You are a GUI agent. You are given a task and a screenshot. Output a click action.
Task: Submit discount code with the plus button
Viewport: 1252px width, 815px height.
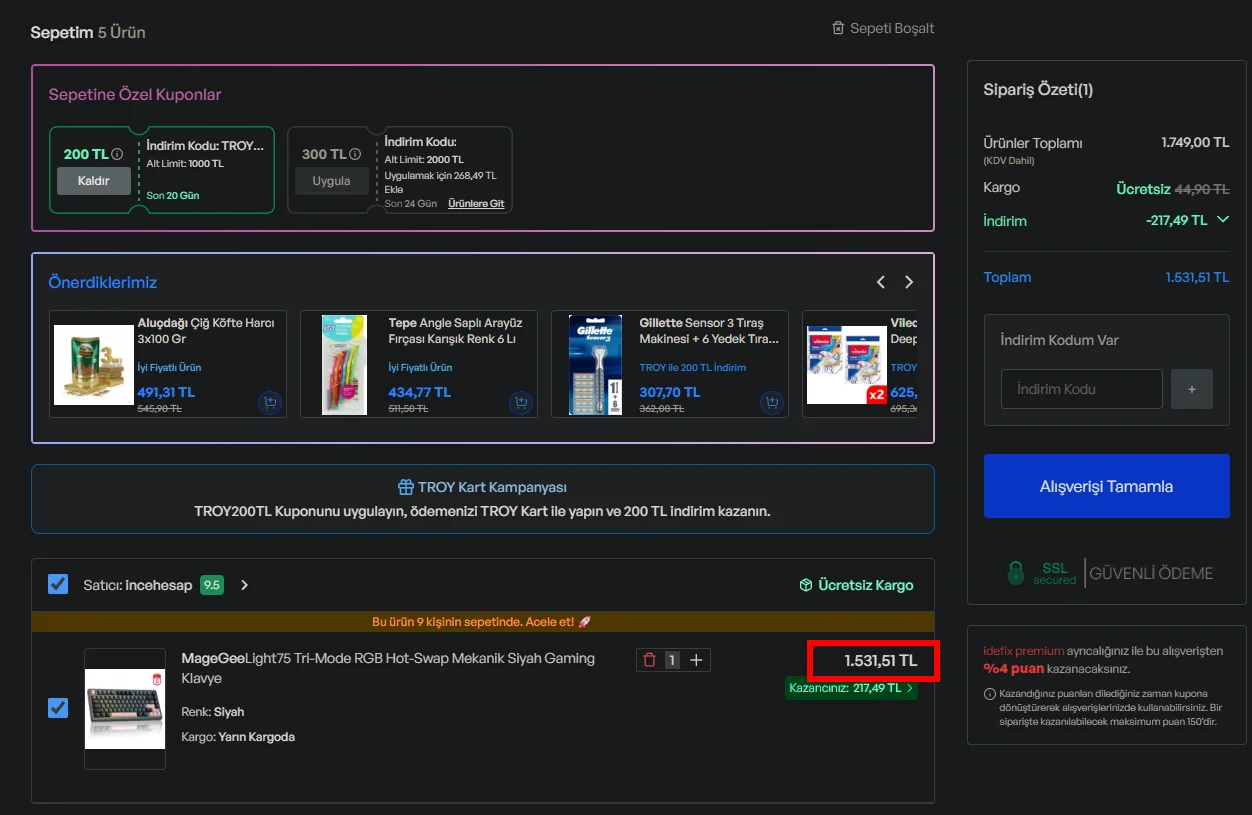(x=1192, y=389)
